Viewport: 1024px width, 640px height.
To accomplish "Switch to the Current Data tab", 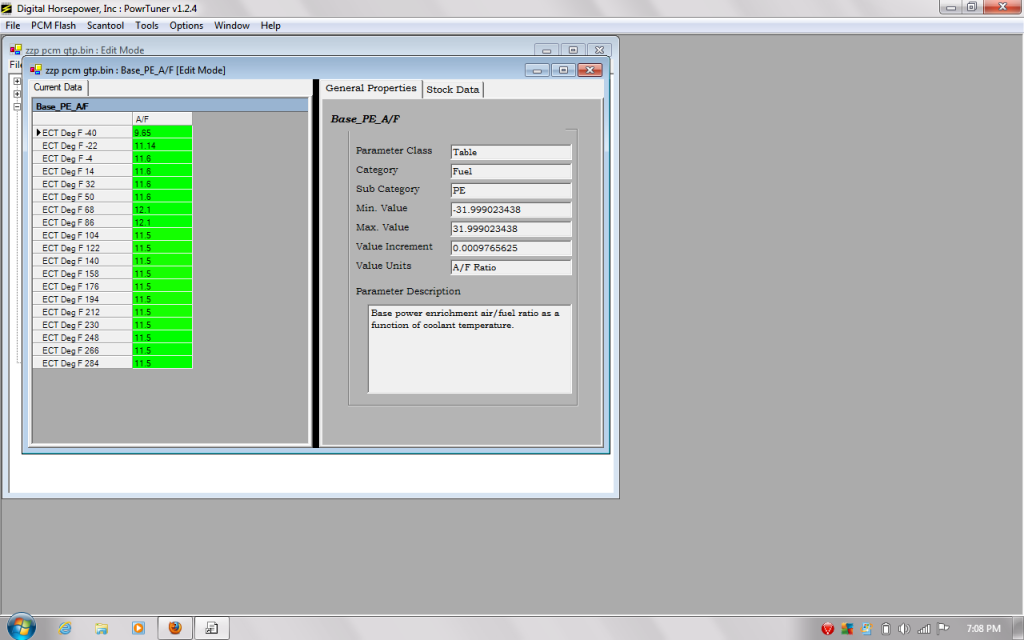I will [58, 87].
